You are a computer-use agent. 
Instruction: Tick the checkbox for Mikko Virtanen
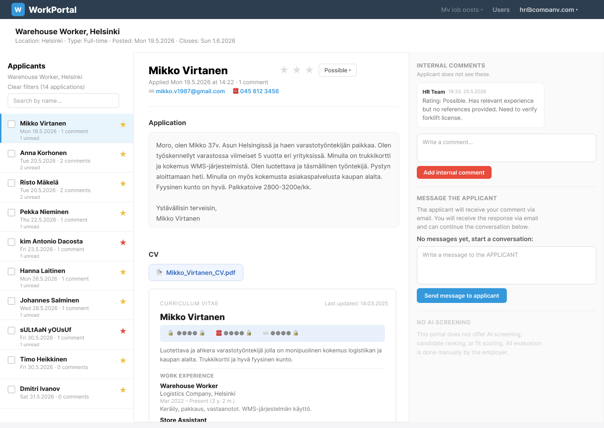click(12, 124)
